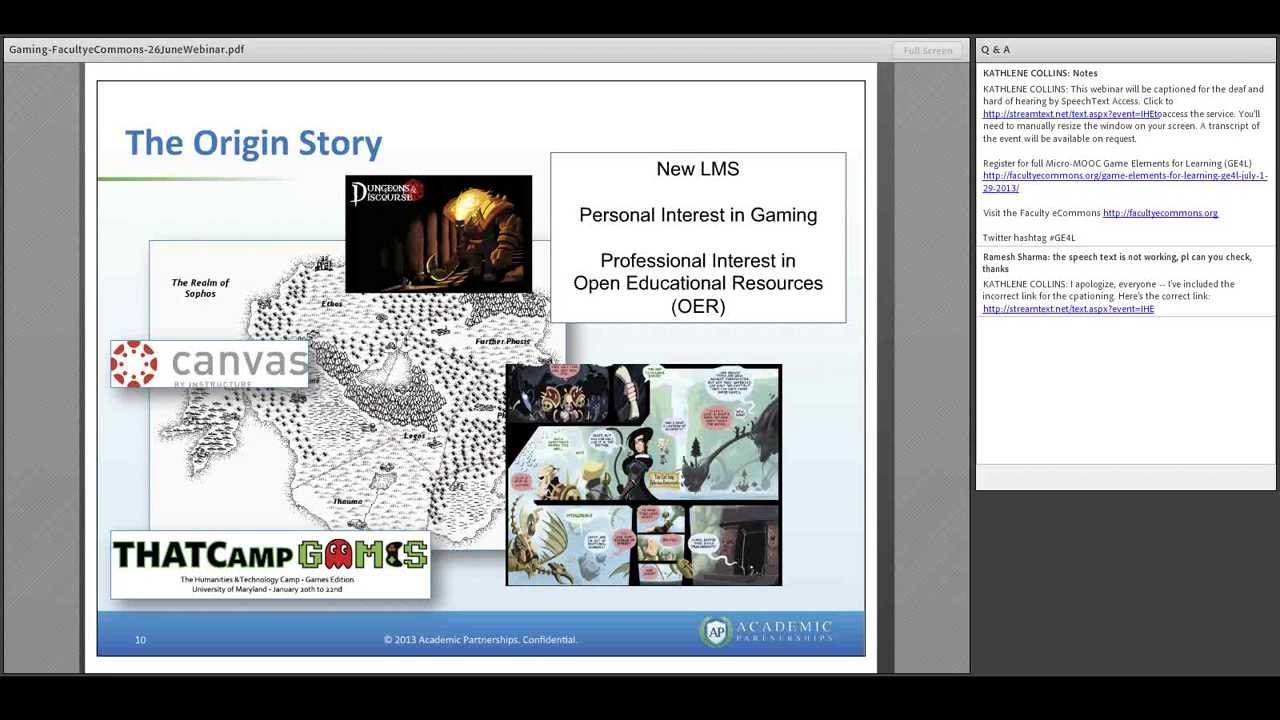Image resolution: width=1280 pixels, height=720 pixels.
Task: Click 'The Origin Story' slide heading
Action: tap(253, 143)
